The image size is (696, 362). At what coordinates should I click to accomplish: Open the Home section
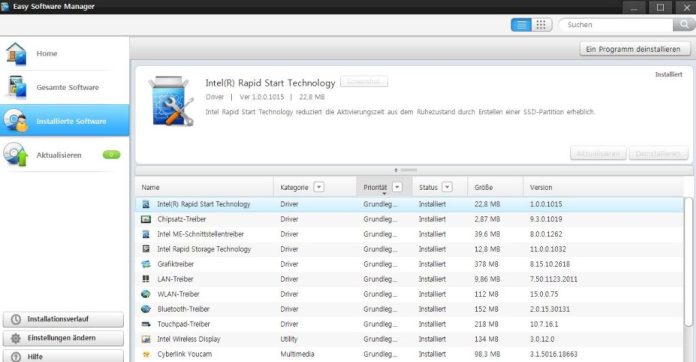[64, 53]
